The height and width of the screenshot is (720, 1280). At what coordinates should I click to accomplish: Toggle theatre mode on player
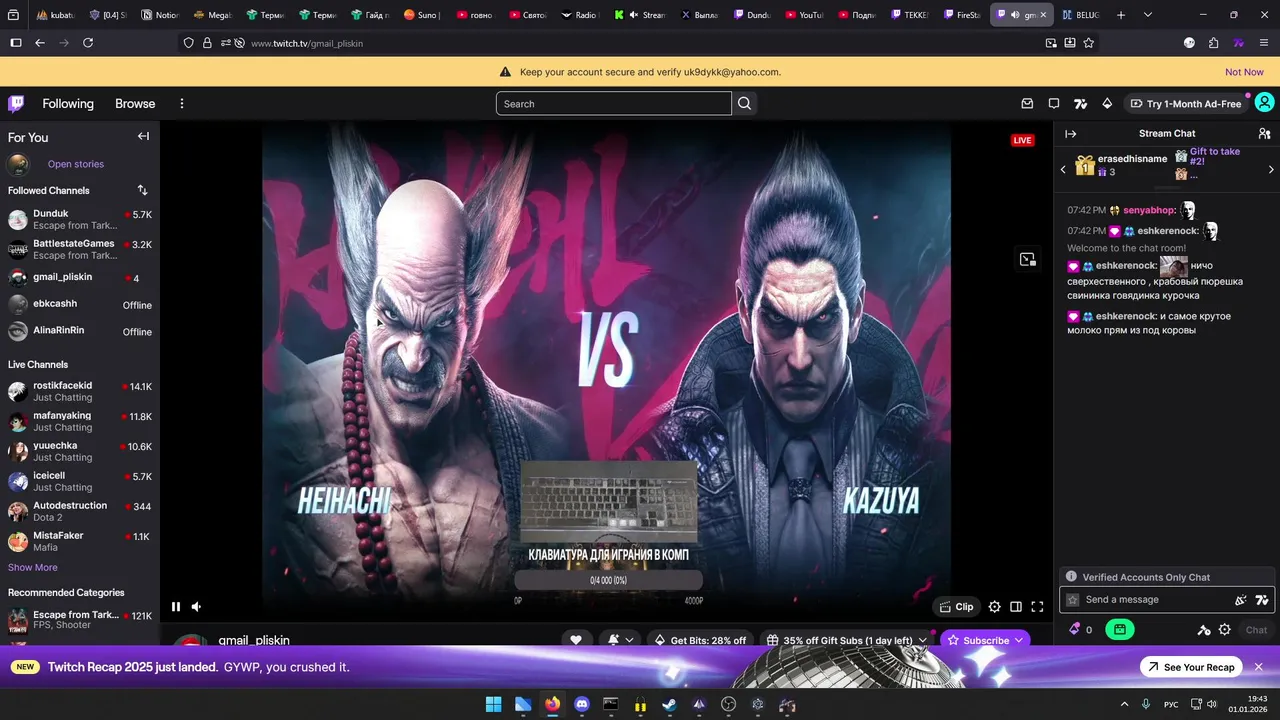[1016, 607]
